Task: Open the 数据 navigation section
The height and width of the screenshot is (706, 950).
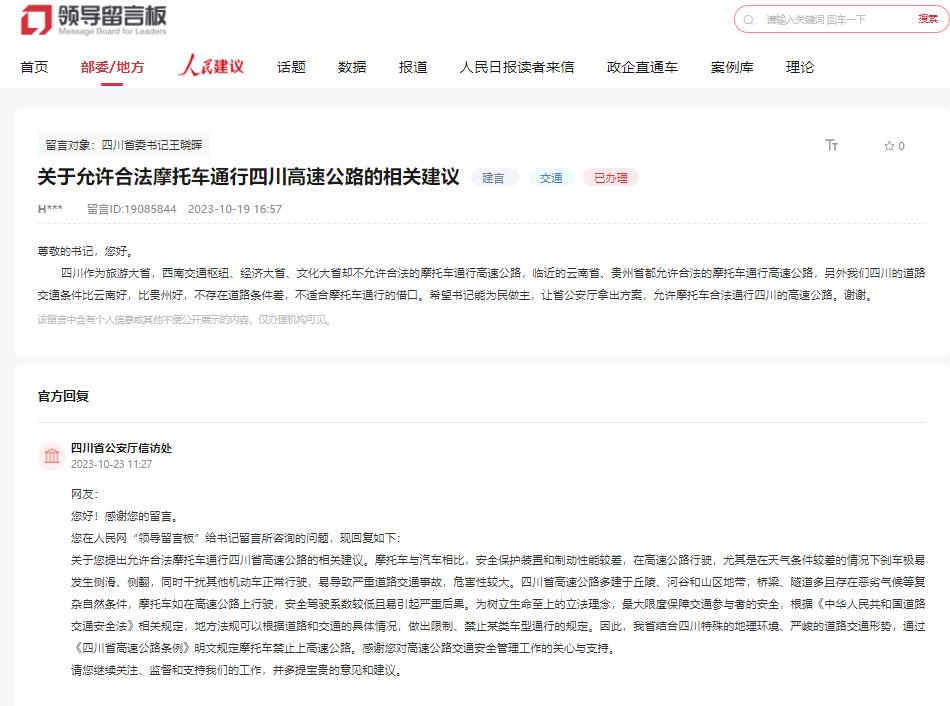Action: (352, 67)
